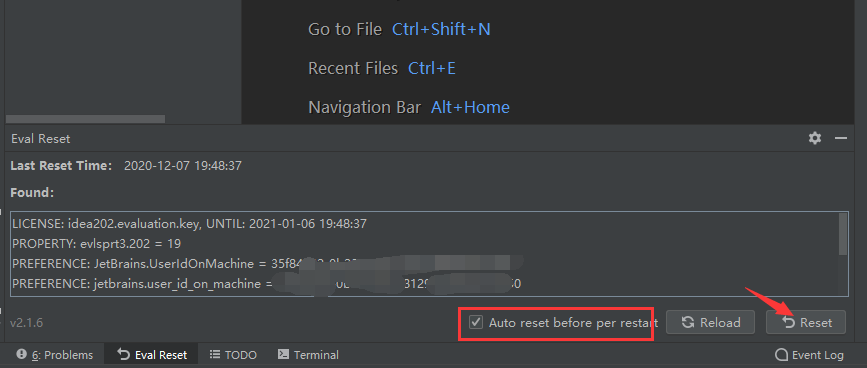867x368 pixels.
Task: Click the Eval Reset tab undo icon
Action: pos(124,354)
